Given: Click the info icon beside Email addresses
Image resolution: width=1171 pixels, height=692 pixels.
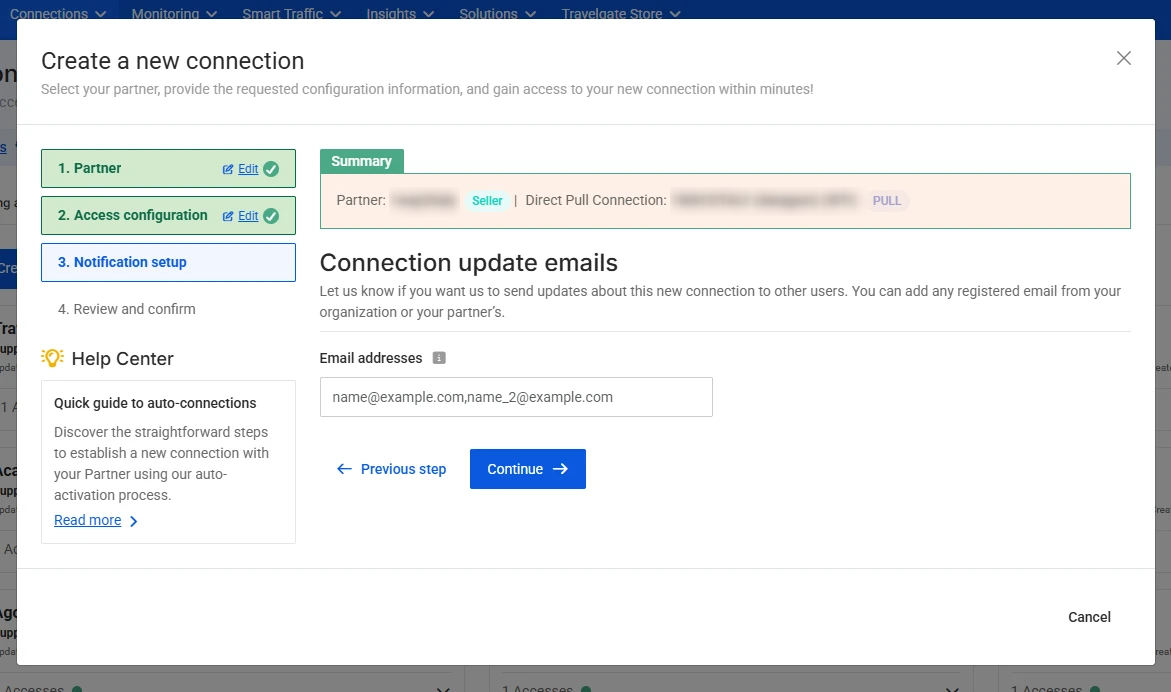Looking at the screenshot, I should (438, 358).
